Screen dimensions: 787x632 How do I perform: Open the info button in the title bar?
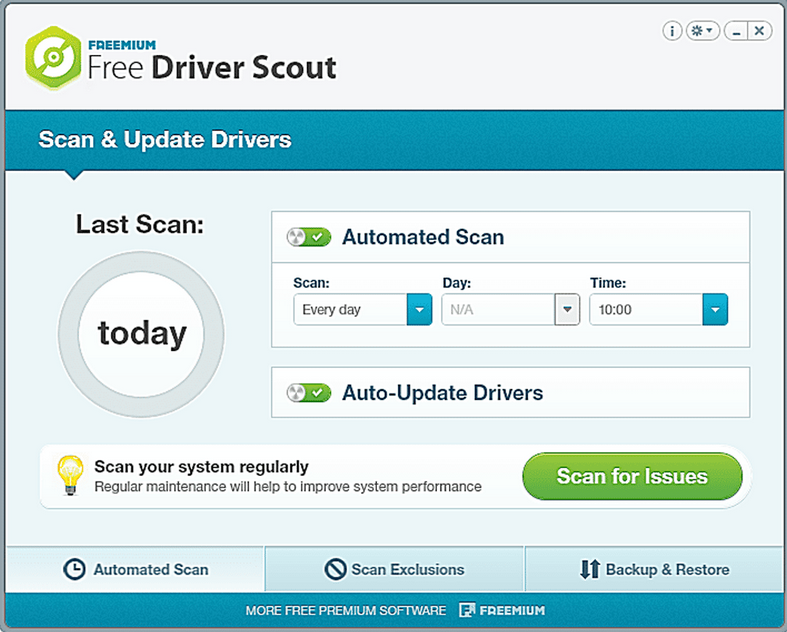click(672, 31)
